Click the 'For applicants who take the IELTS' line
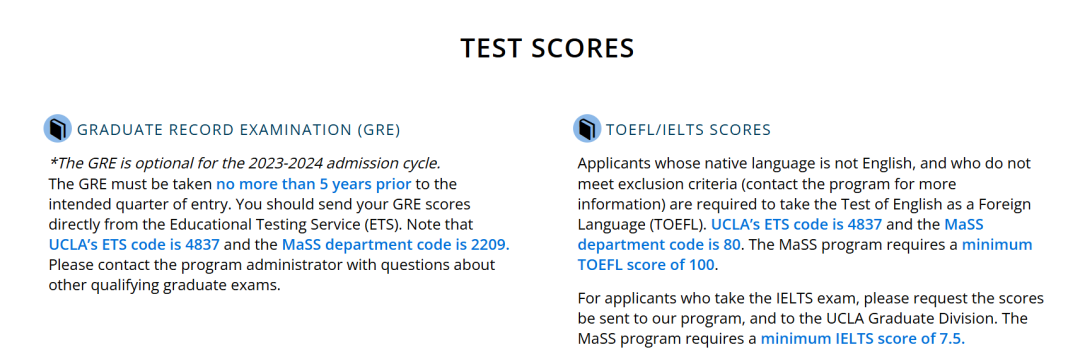 tap(810, 299)
